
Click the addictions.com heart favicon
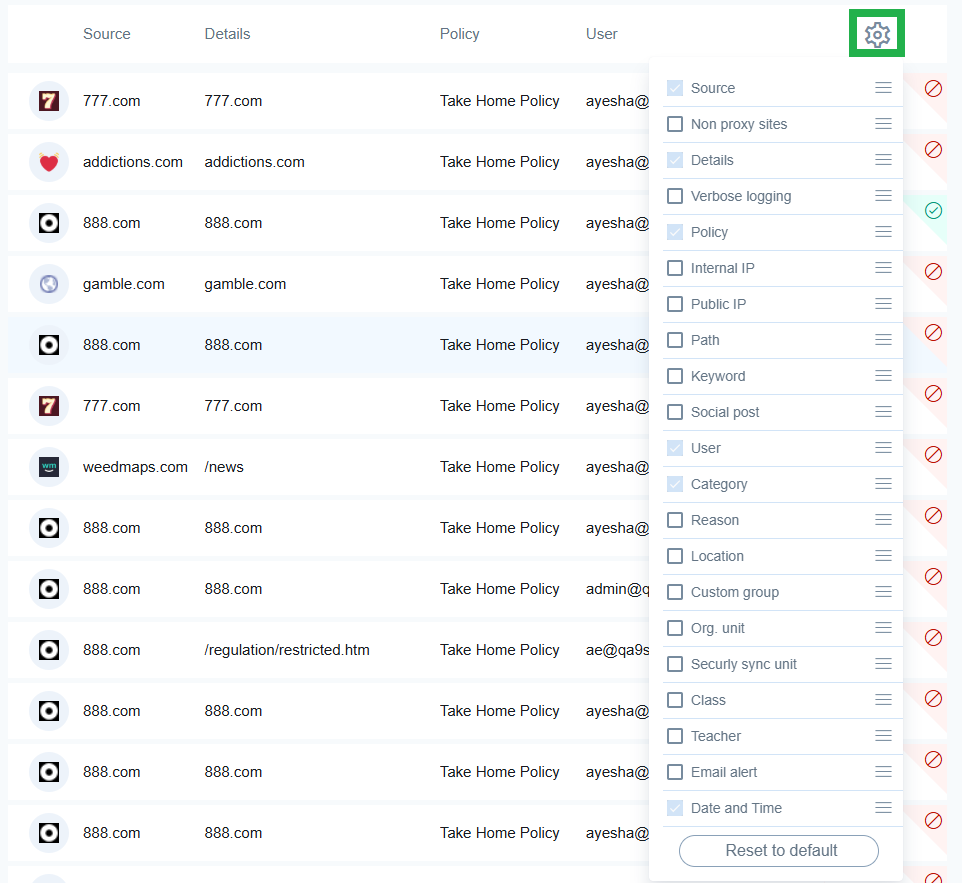[x=49, y=162]
